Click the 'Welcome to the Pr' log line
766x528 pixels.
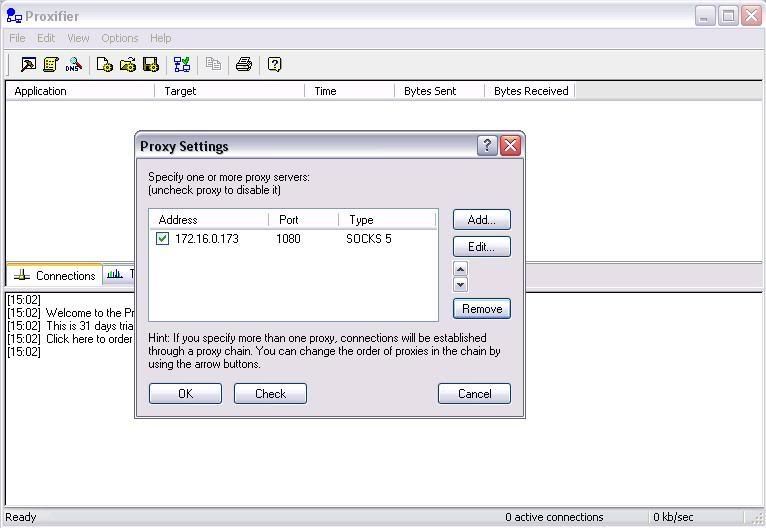tap(89, 313)
